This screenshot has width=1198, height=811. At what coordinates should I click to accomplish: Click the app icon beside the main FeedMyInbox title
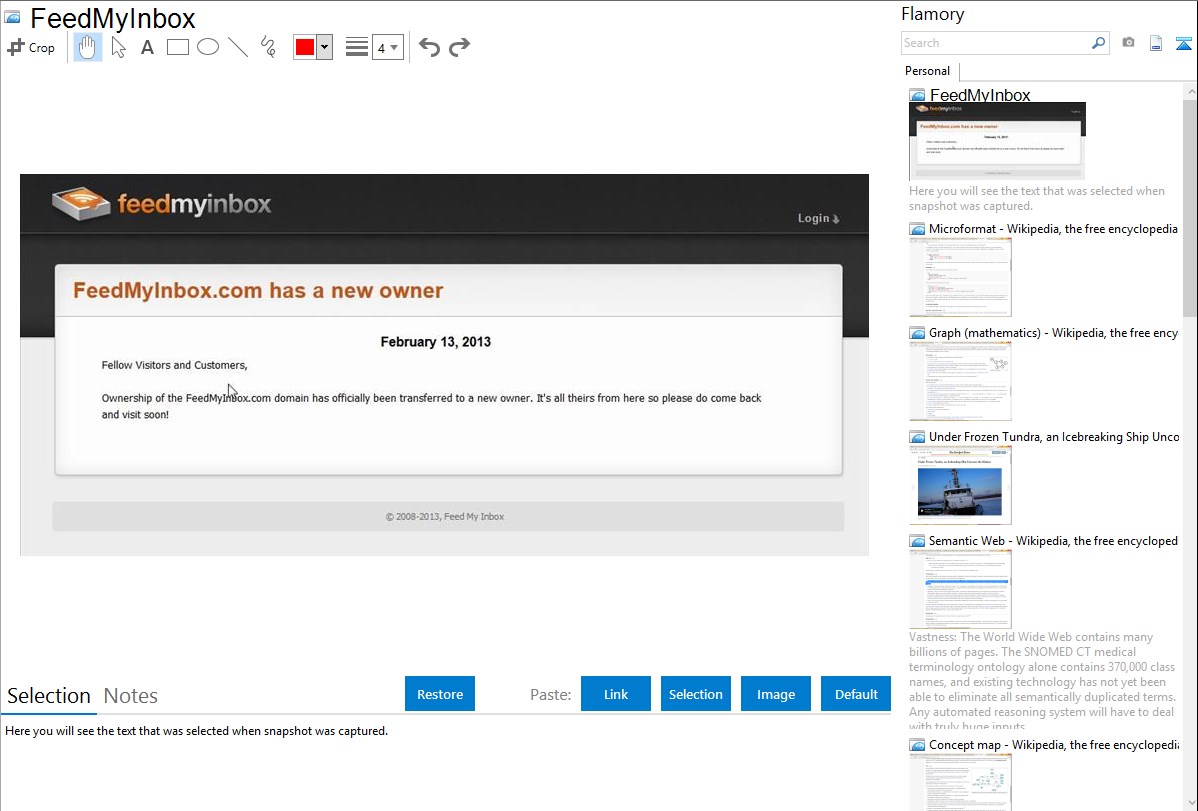pyautogui.click(x=12, y=17)
